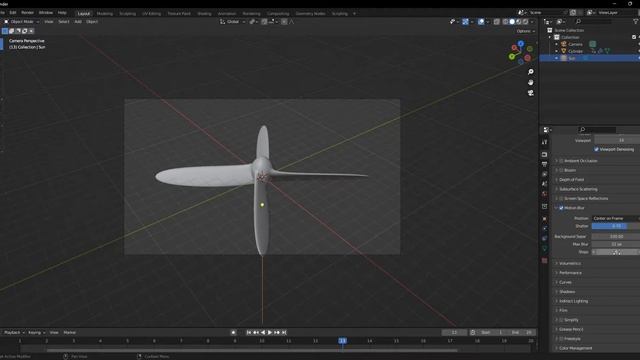Toggle the Viewport Denoising checkbox

click(596, 149)
